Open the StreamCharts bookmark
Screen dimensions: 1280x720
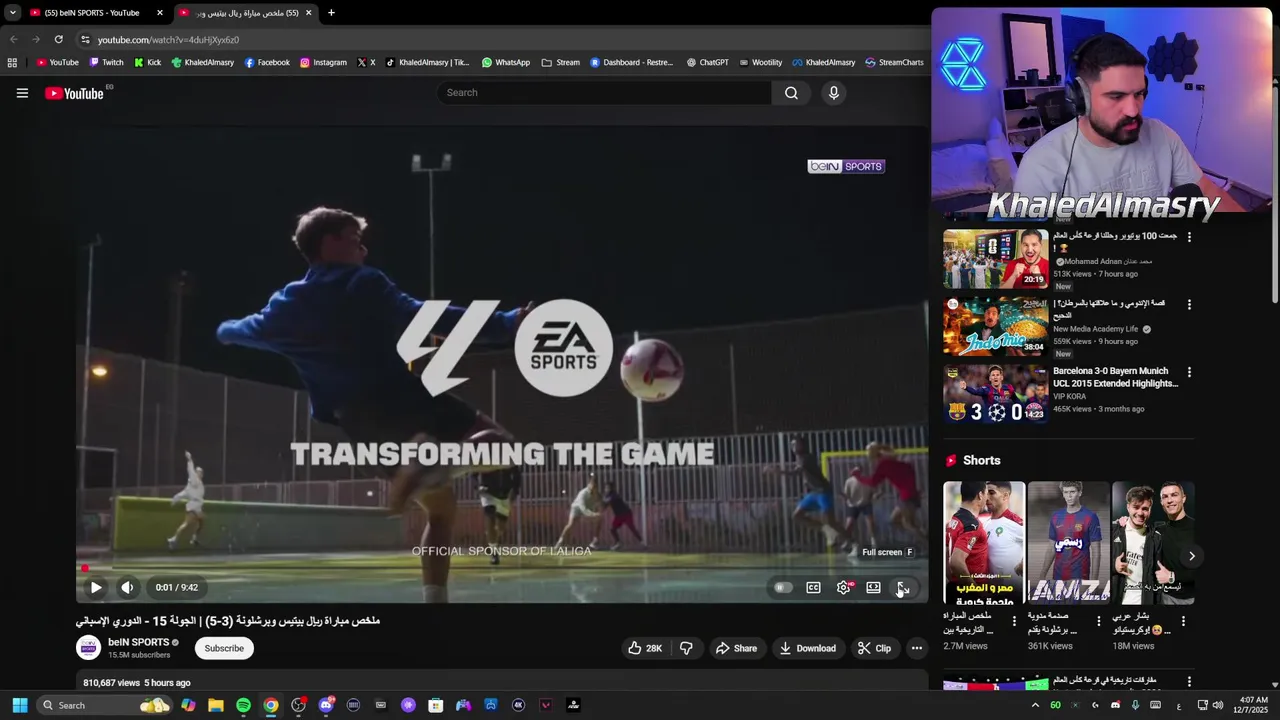(894, 62)
